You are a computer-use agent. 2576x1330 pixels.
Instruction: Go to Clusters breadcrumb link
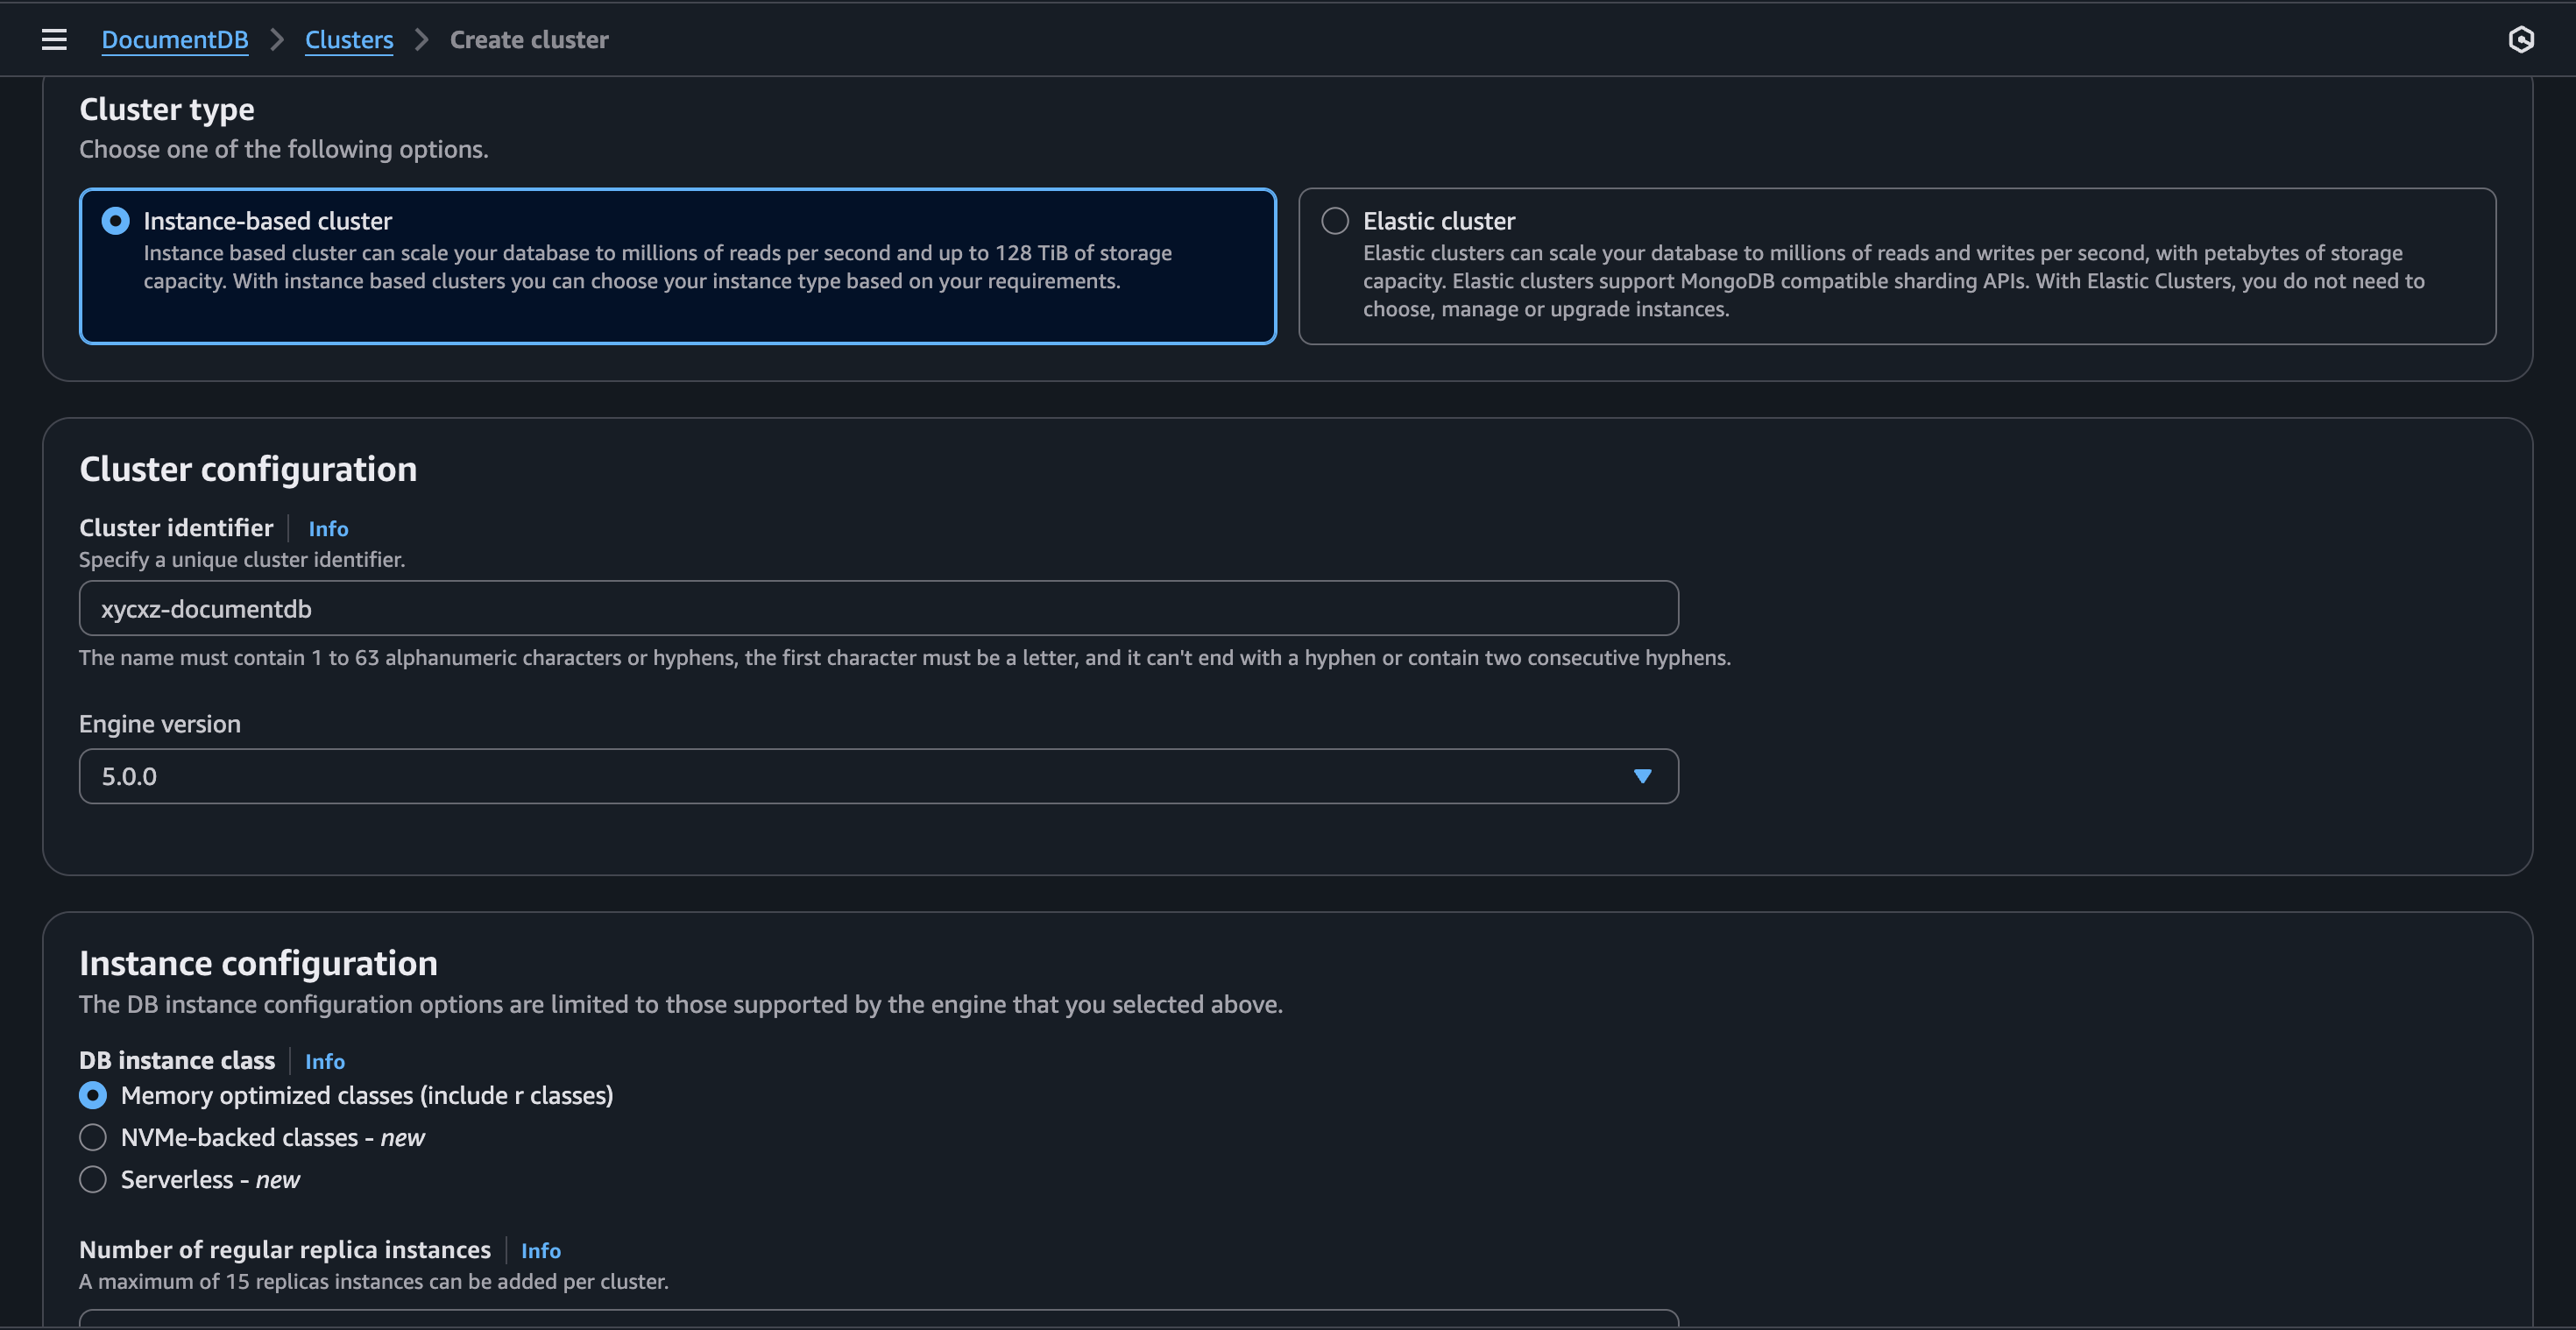click(x=349, y=40)
